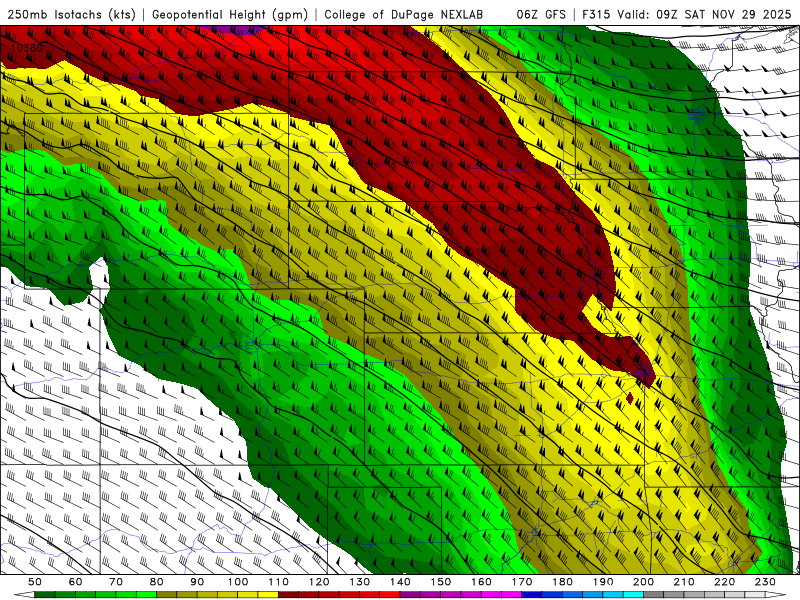Viewport: 800px width, 600px height.
Task: Click the '70' value on the color scale
Action: click(116, 582)
